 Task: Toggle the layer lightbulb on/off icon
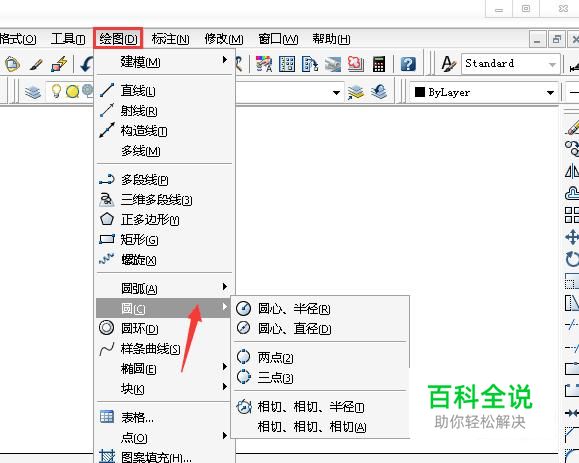(56, 91)
